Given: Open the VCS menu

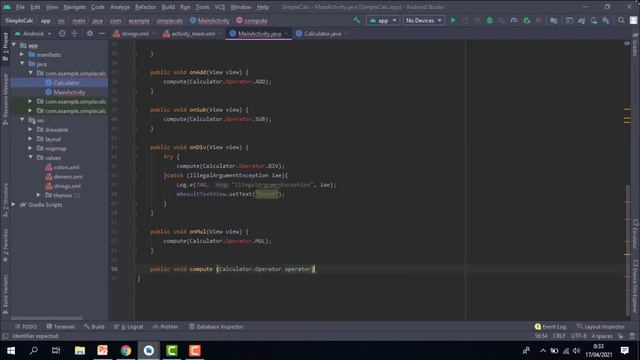Looking at the screenshot, I should (220, 7).
